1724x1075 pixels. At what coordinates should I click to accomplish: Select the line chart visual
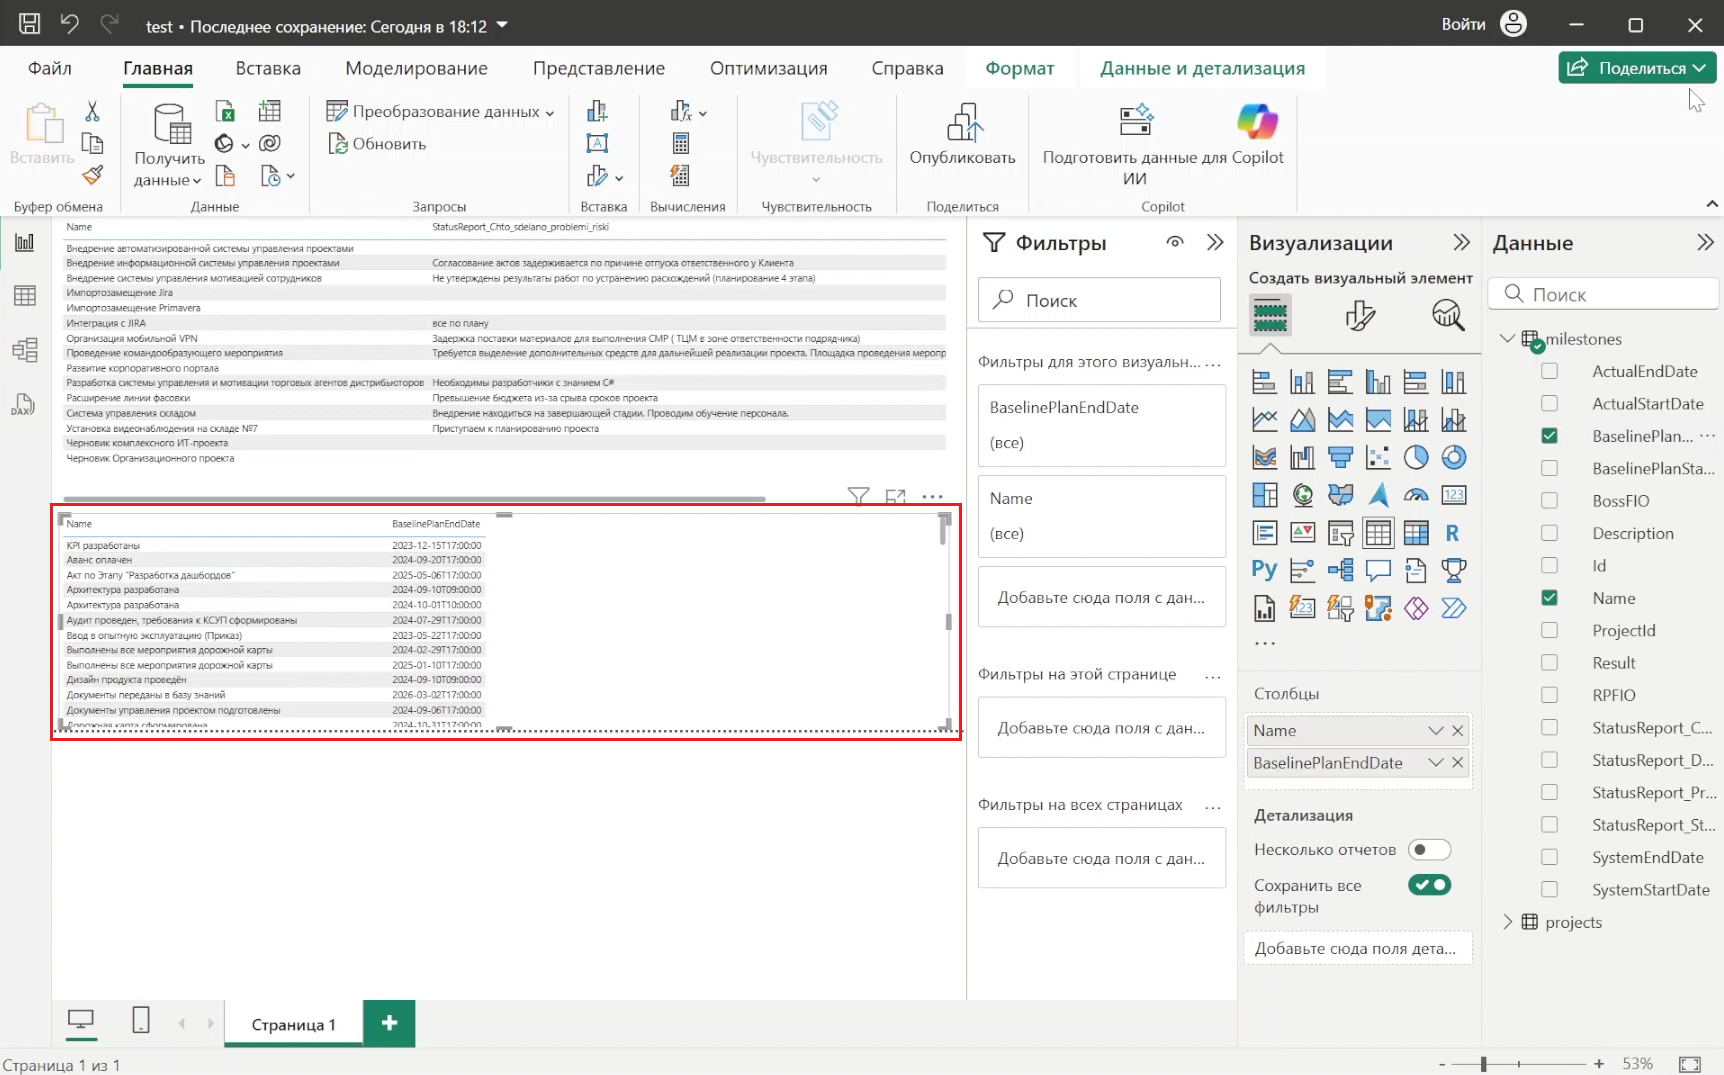coord(1264,420)
